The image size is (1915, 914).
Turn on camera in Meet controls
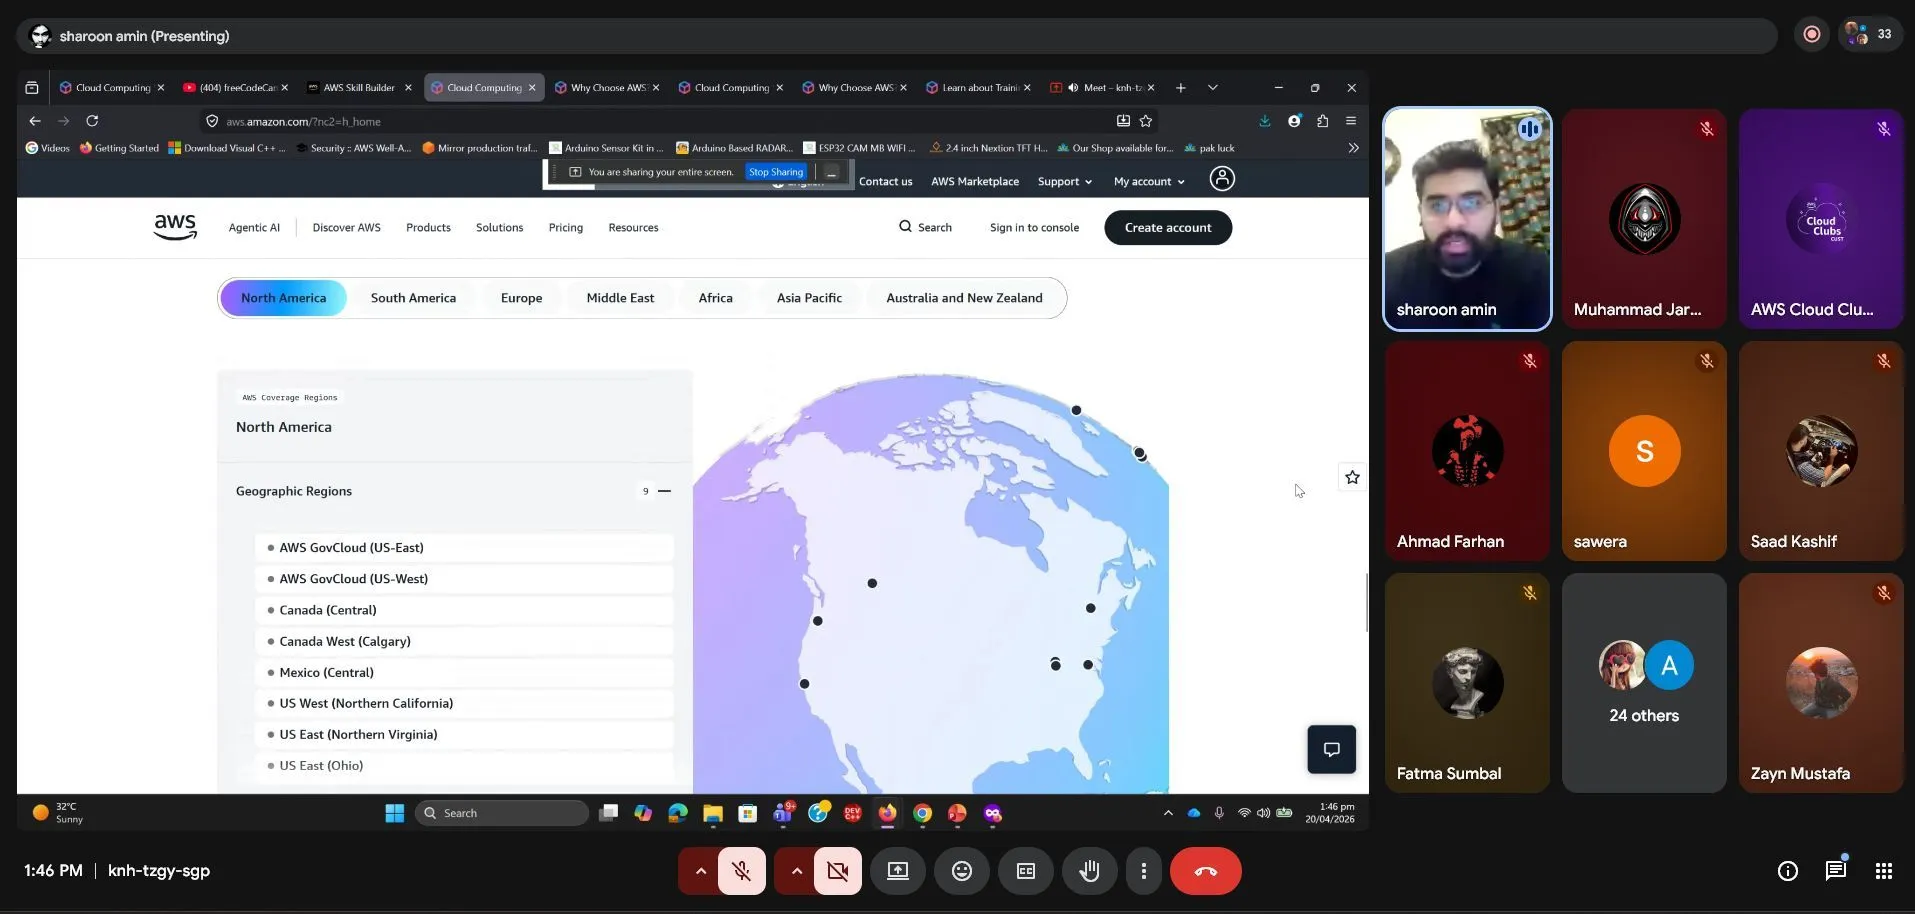837,871
